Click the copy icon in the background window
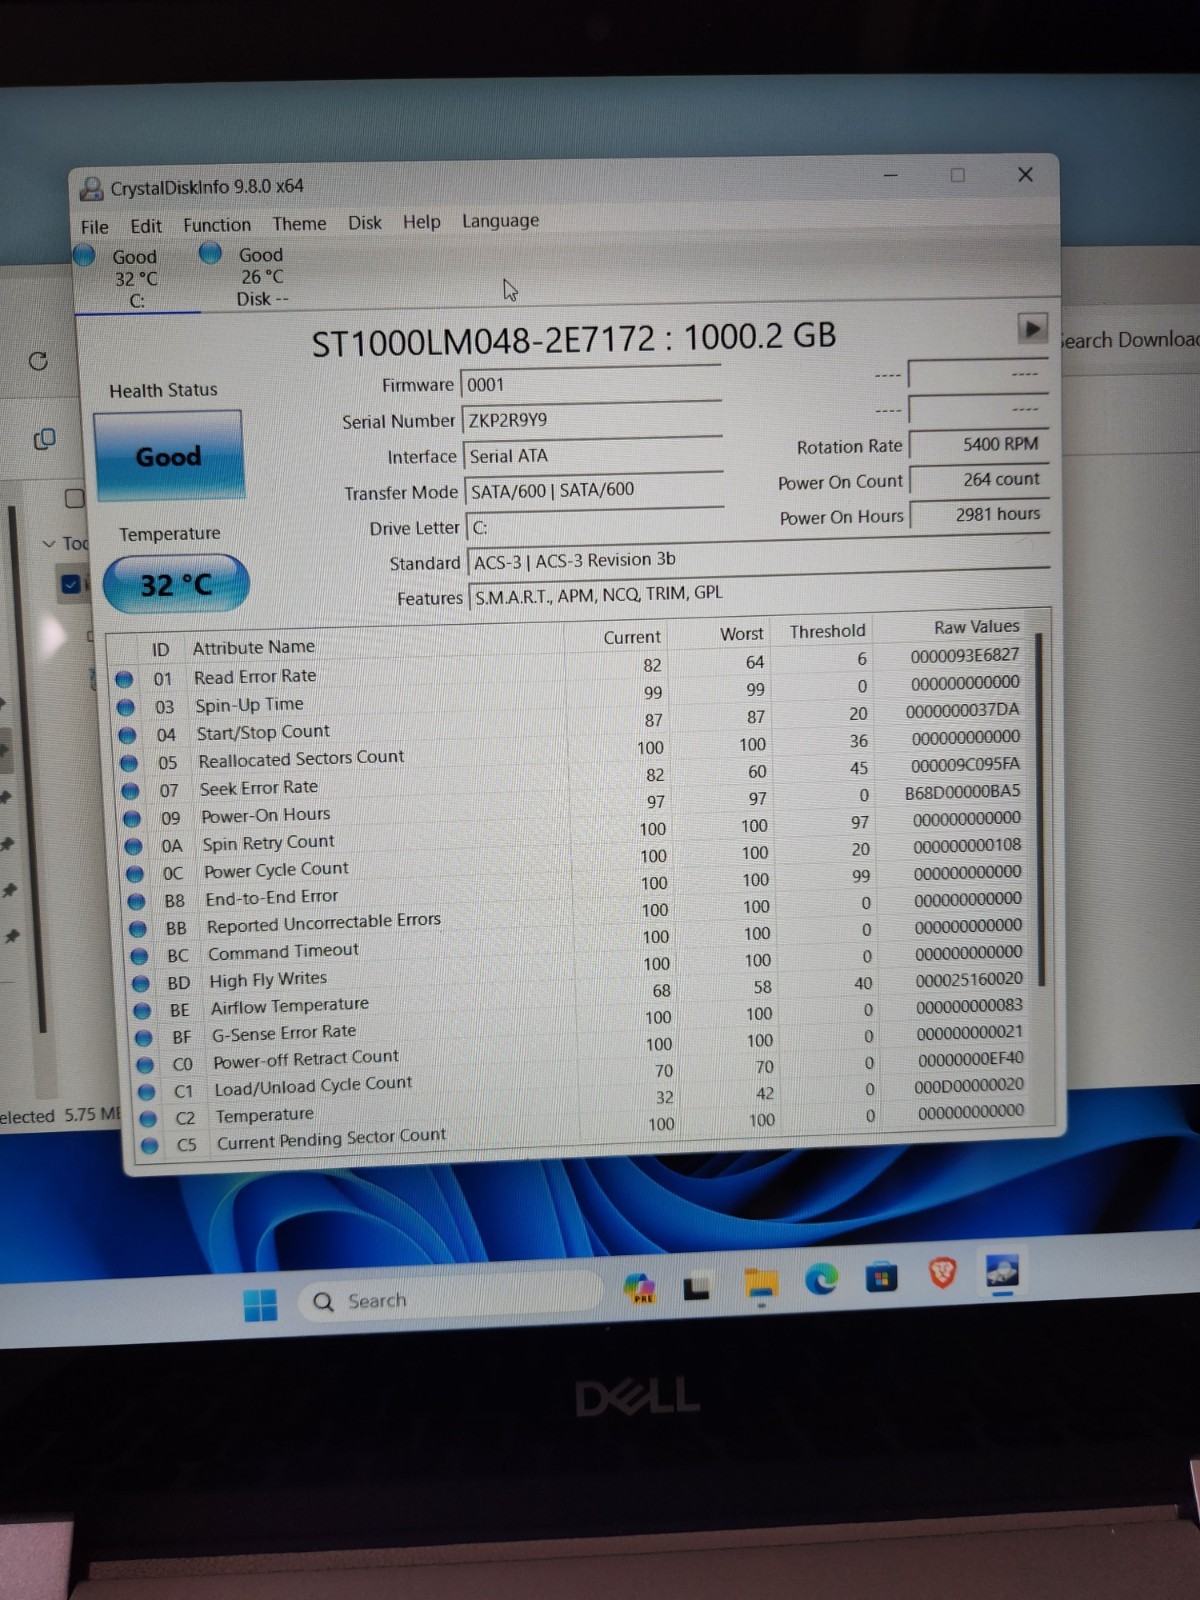The image size is (1200, 1600). [44, 439]
